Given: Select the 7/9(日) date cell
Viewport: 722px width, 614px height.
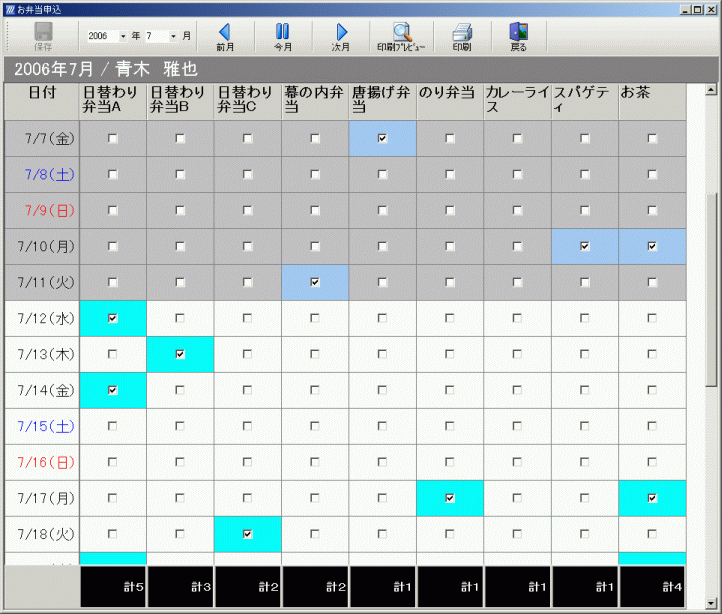Looking at the screenshot, I should click(42, 210).
